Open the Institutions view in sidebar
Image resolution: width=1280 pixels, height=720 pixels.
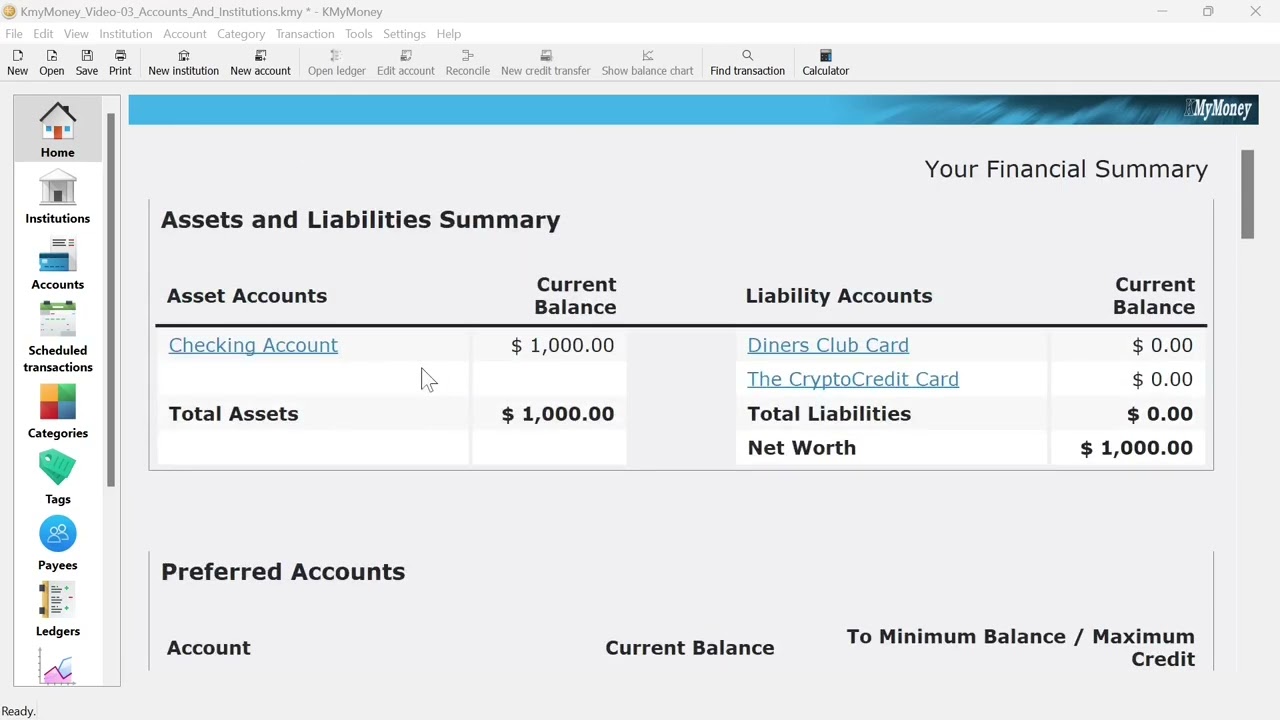(x=58, y=196)
